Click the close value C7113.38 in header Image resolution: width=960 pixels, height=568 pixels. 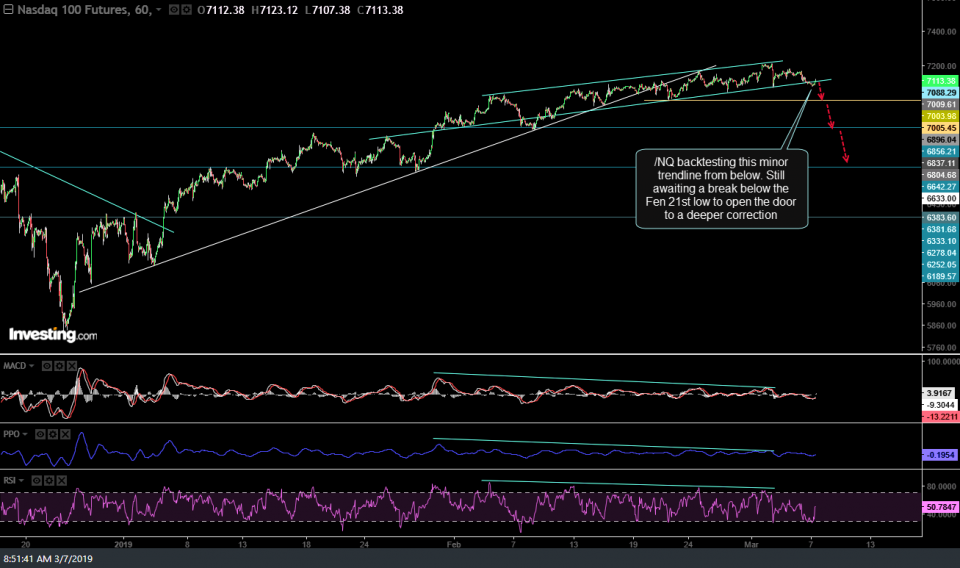[380, 10]
